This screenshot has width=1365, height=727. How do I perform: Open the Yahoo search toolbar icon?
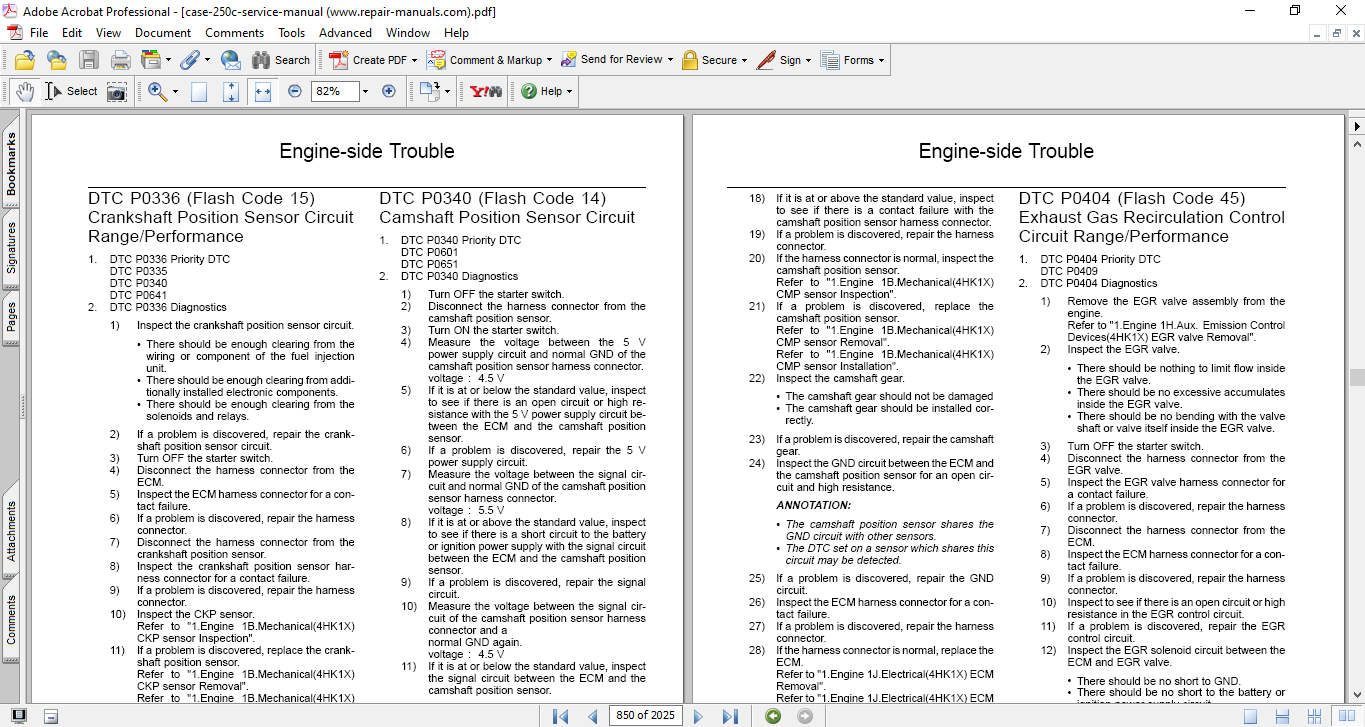(x=486, y=91)
